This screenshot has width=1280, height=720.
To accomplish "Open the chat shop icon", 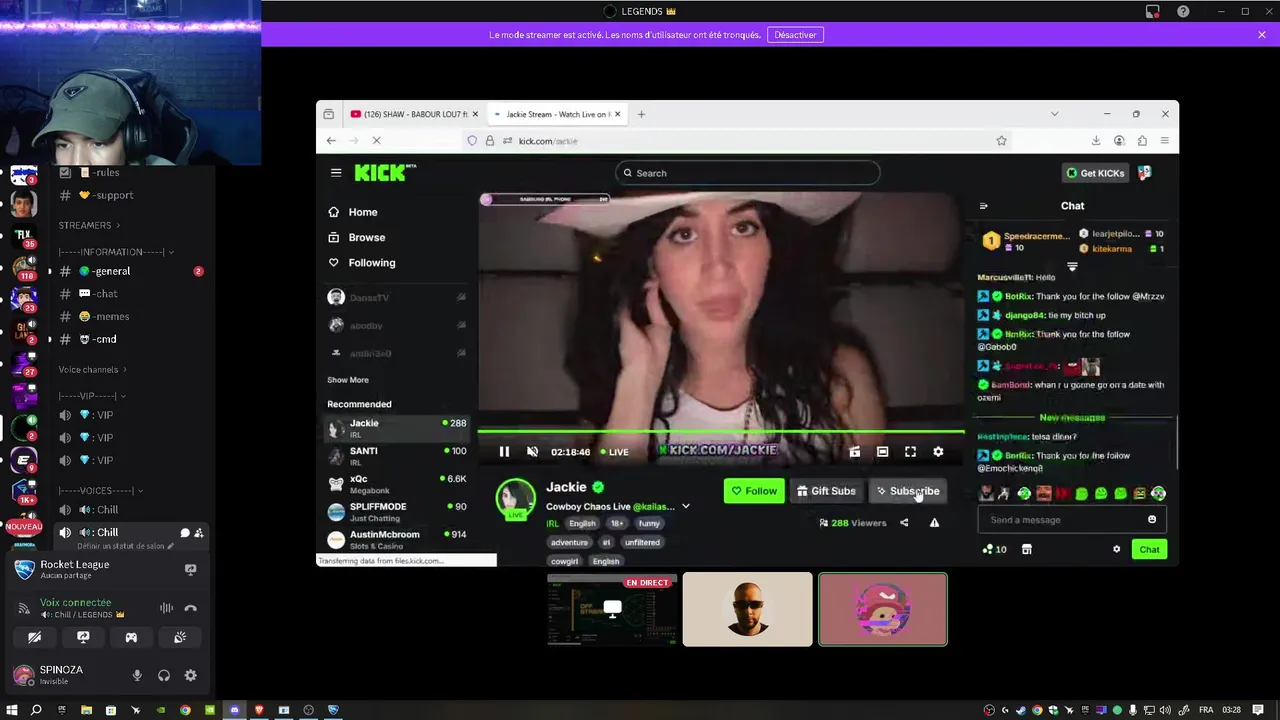I will coord(1026,549).
